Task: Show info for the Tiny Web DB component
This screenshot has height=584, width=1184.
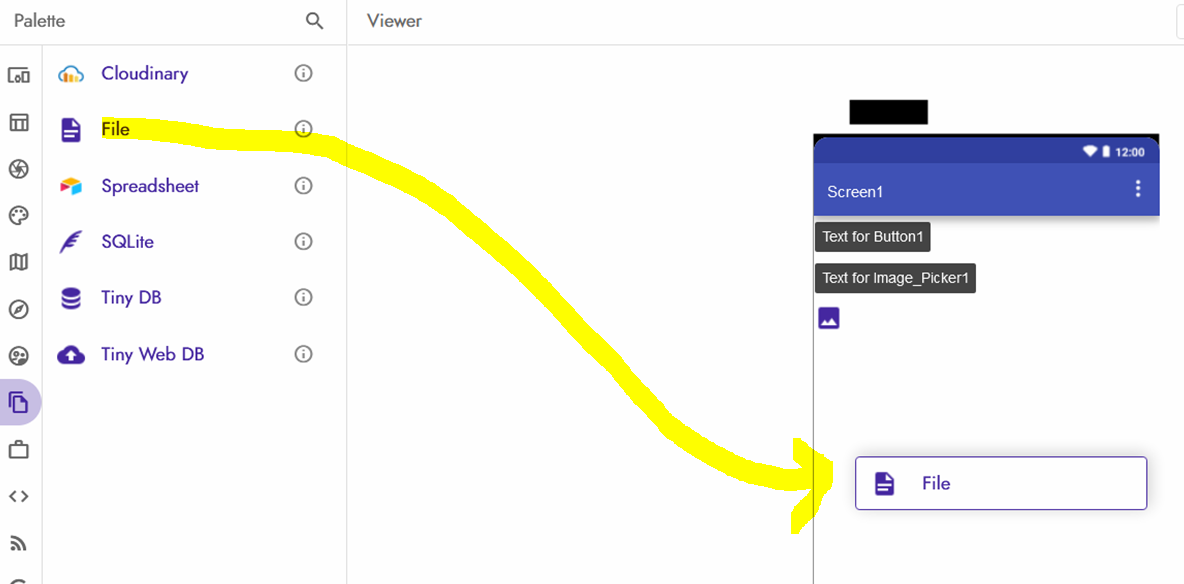Action: pos(303,354)
